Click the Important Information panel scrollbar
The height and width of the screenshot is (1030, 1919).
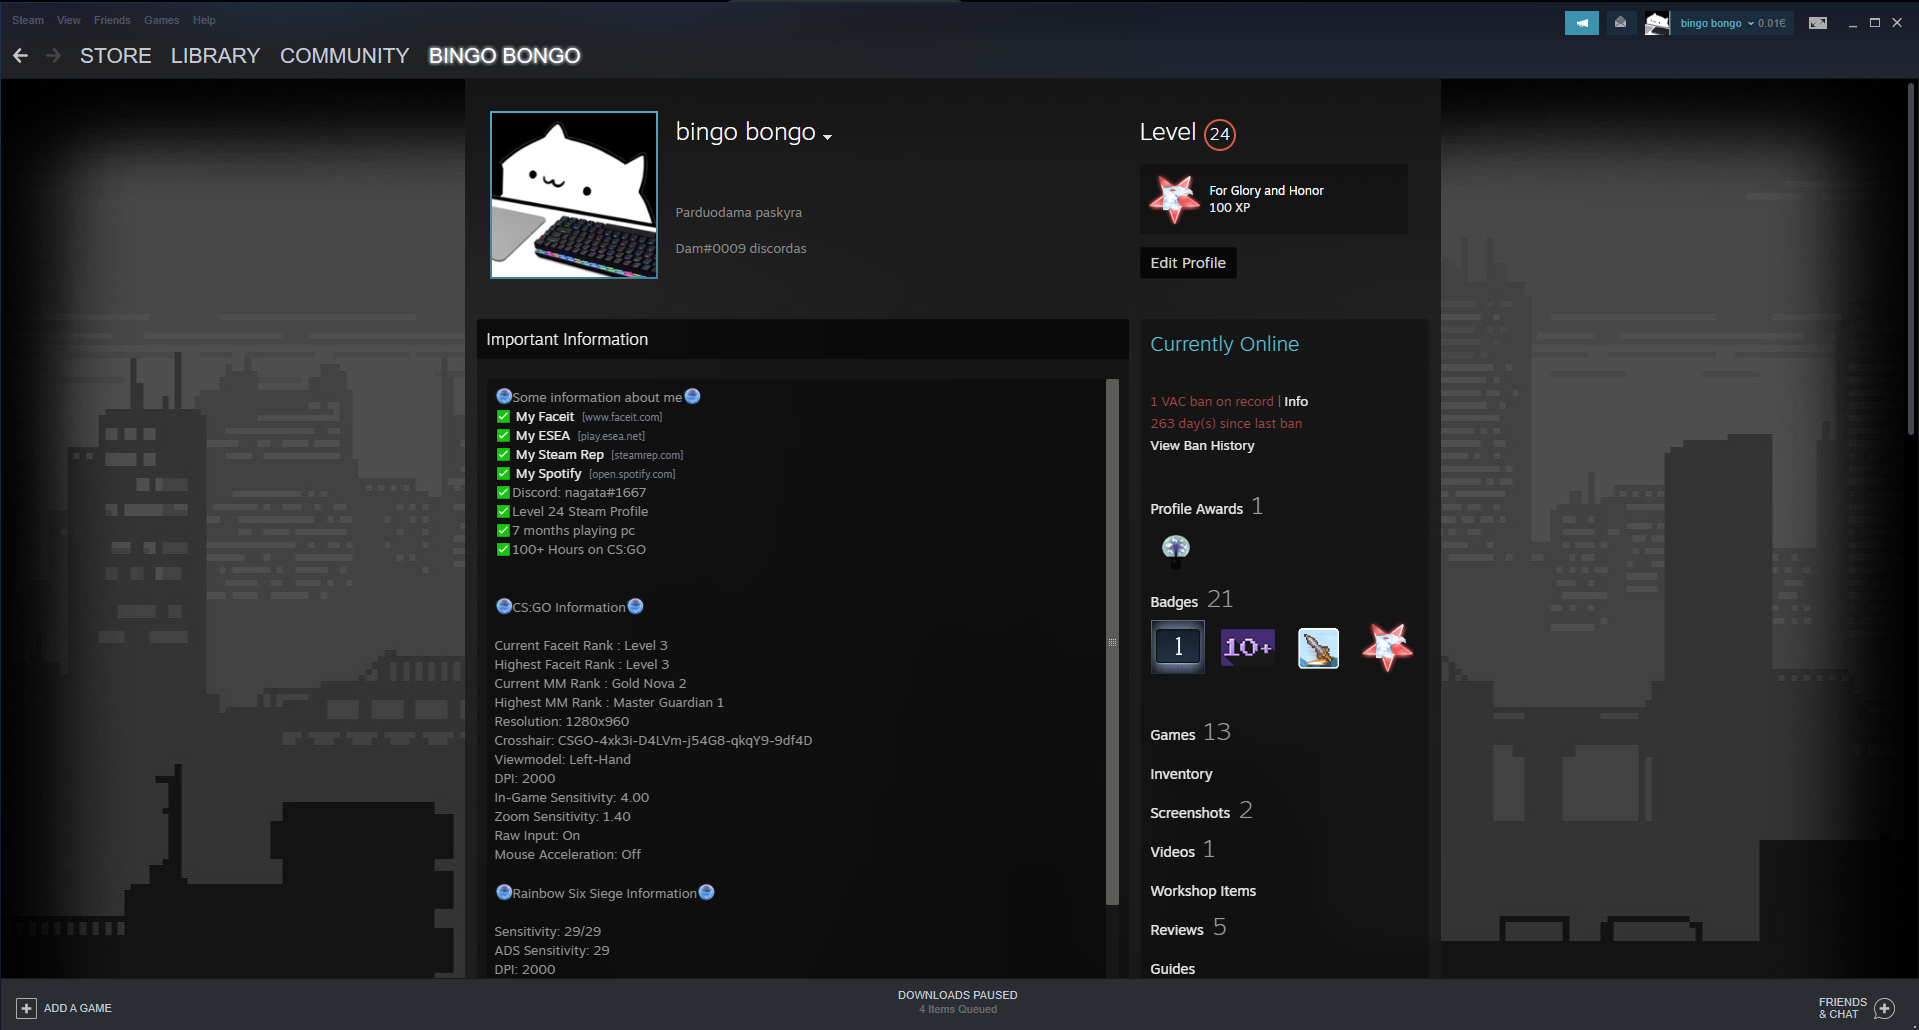1112,641
